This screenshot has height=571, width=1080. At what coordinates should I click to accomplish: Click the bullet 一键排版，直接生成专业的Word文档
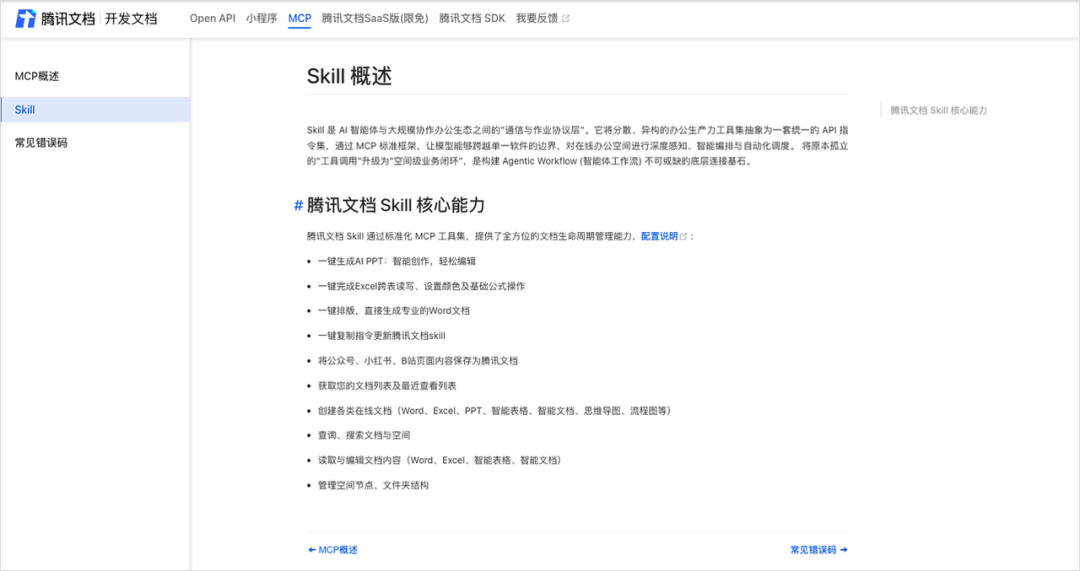tap(393, 311)
